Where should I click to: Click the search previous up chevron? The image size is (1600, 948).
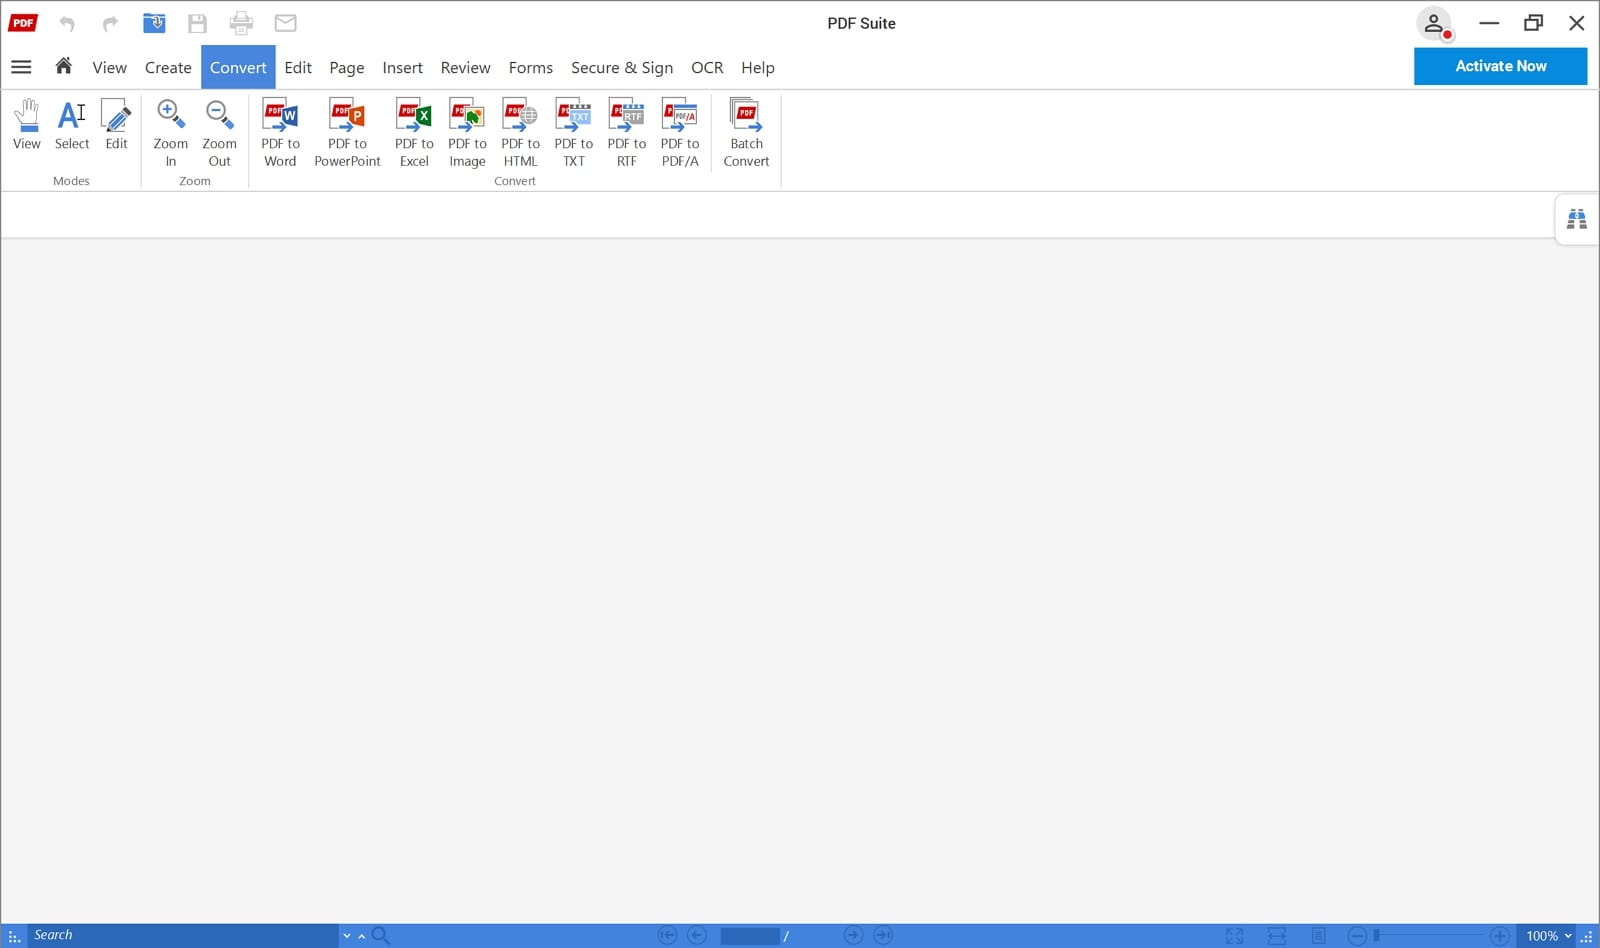pos(361,936)
